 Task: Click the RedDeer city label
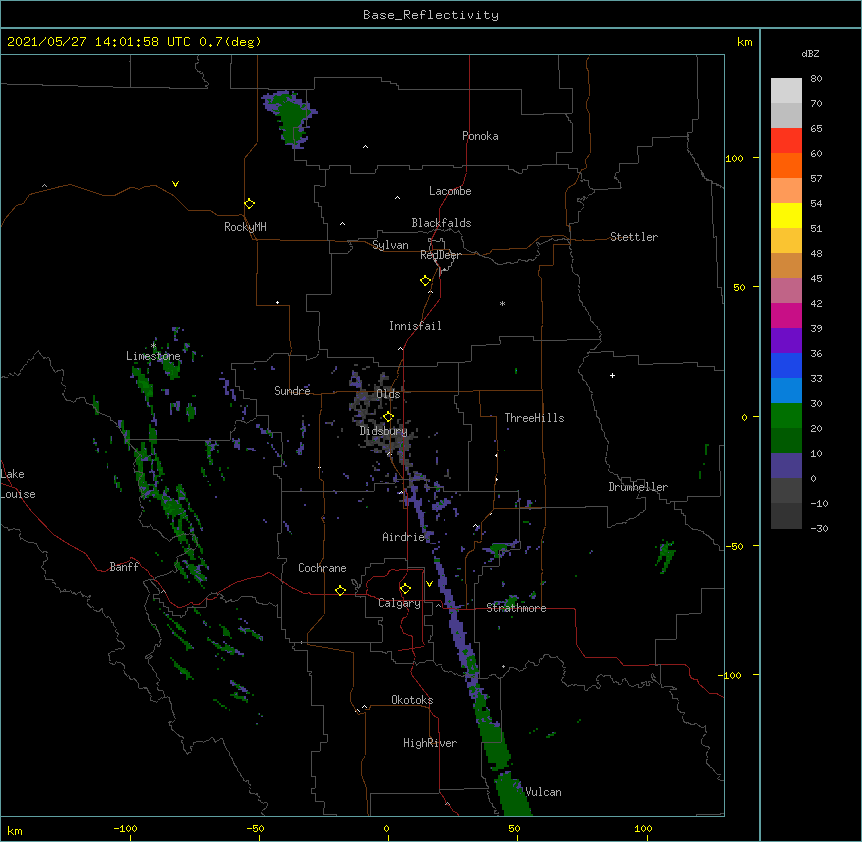[440, 255]
